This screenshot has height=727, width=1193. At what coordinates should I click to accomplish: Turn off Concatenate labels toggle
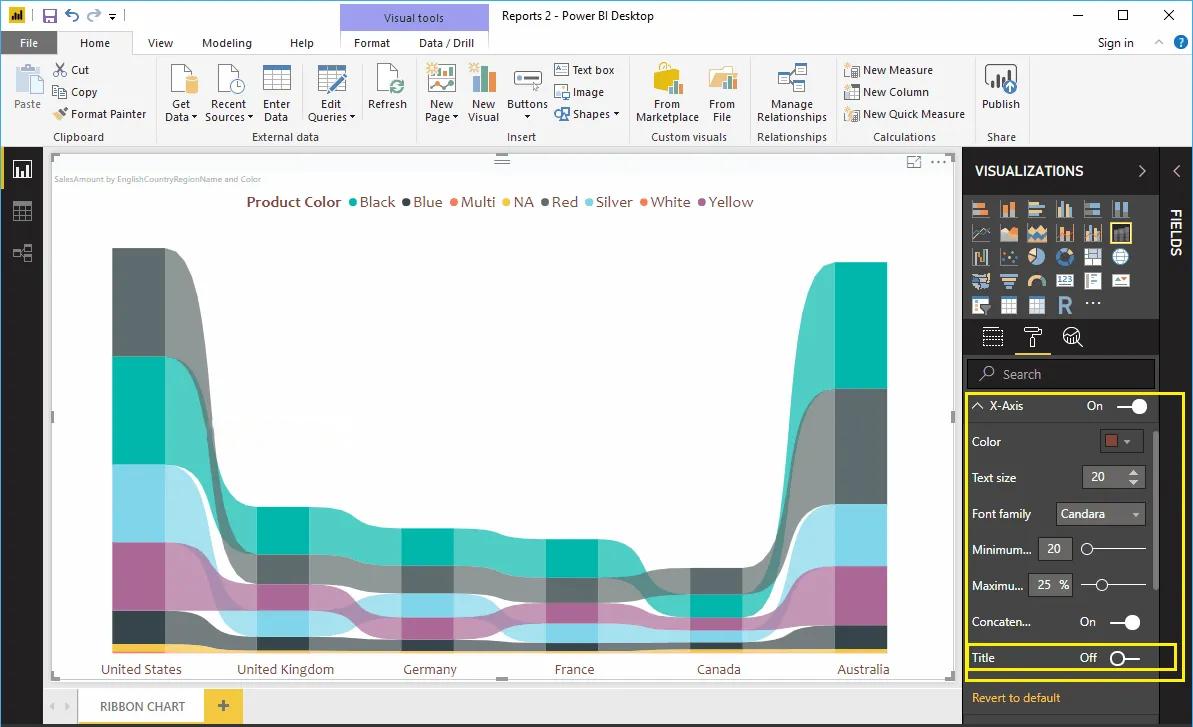pyautogui.click(x=1125, y=622)
